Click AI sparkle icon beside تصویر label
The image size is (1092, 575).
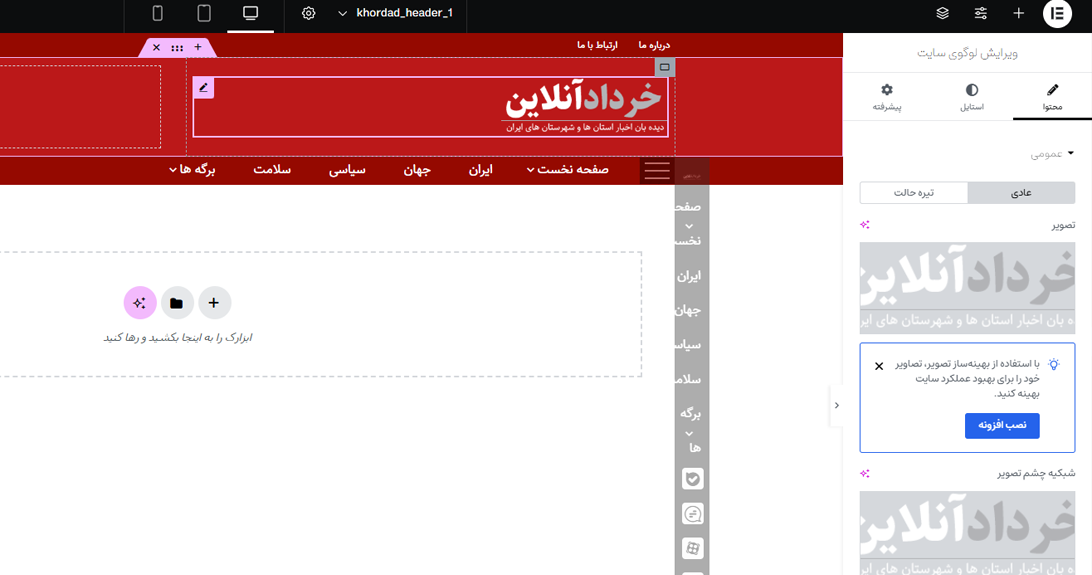click(x=865, y=225)
